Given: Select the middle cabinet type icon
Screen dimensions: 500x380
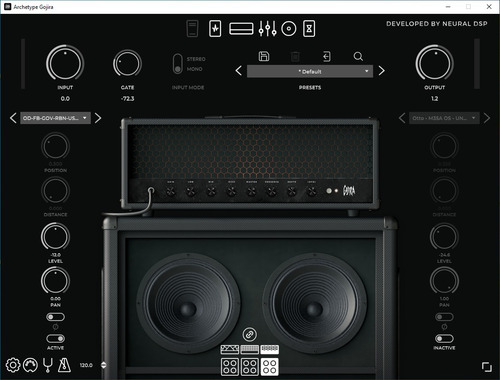Looking at the screenshot, I should pos(250,367).
